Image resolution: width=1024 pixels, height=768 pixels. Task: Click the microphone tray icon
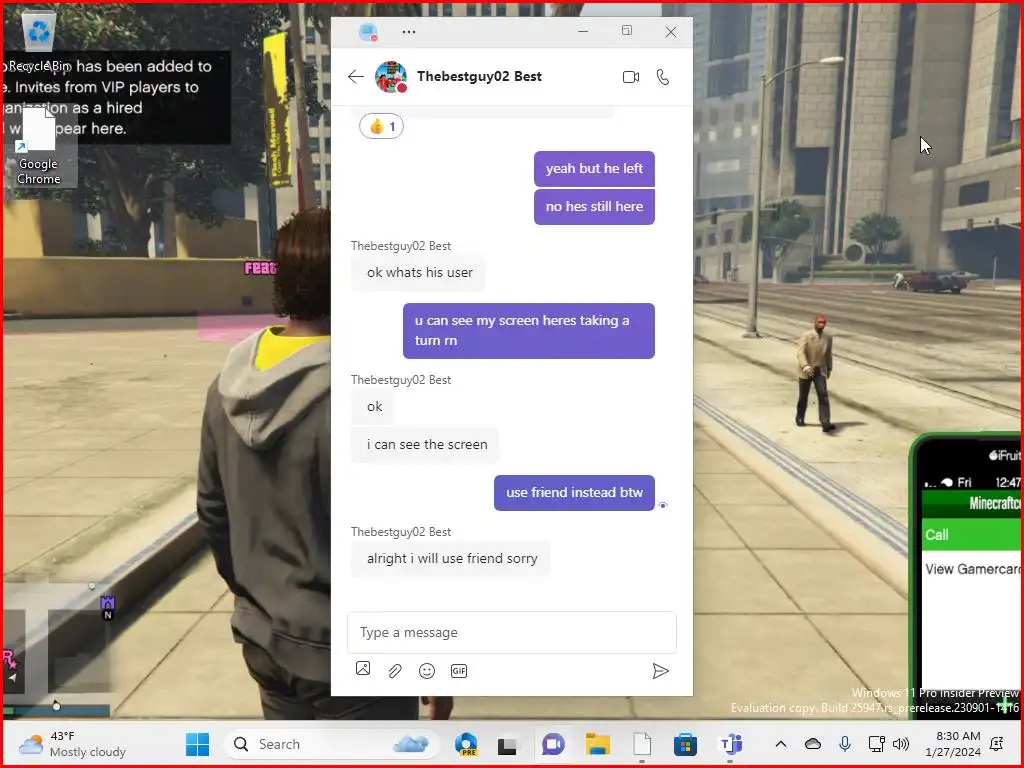point(844,744)
